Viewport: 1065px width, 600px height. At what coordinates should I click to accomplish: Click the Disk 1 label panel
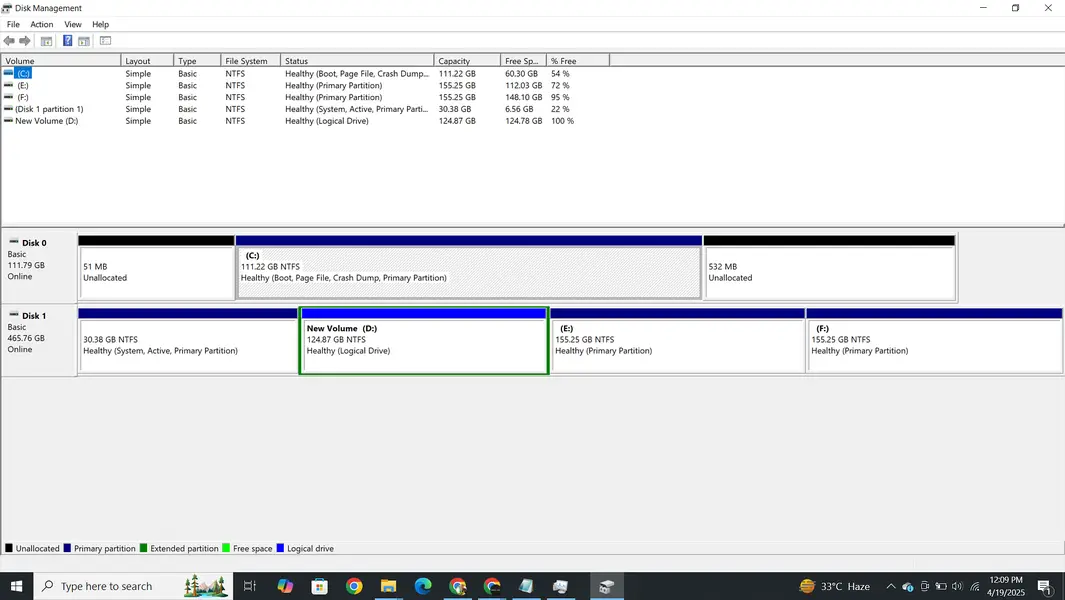[39, 340]
